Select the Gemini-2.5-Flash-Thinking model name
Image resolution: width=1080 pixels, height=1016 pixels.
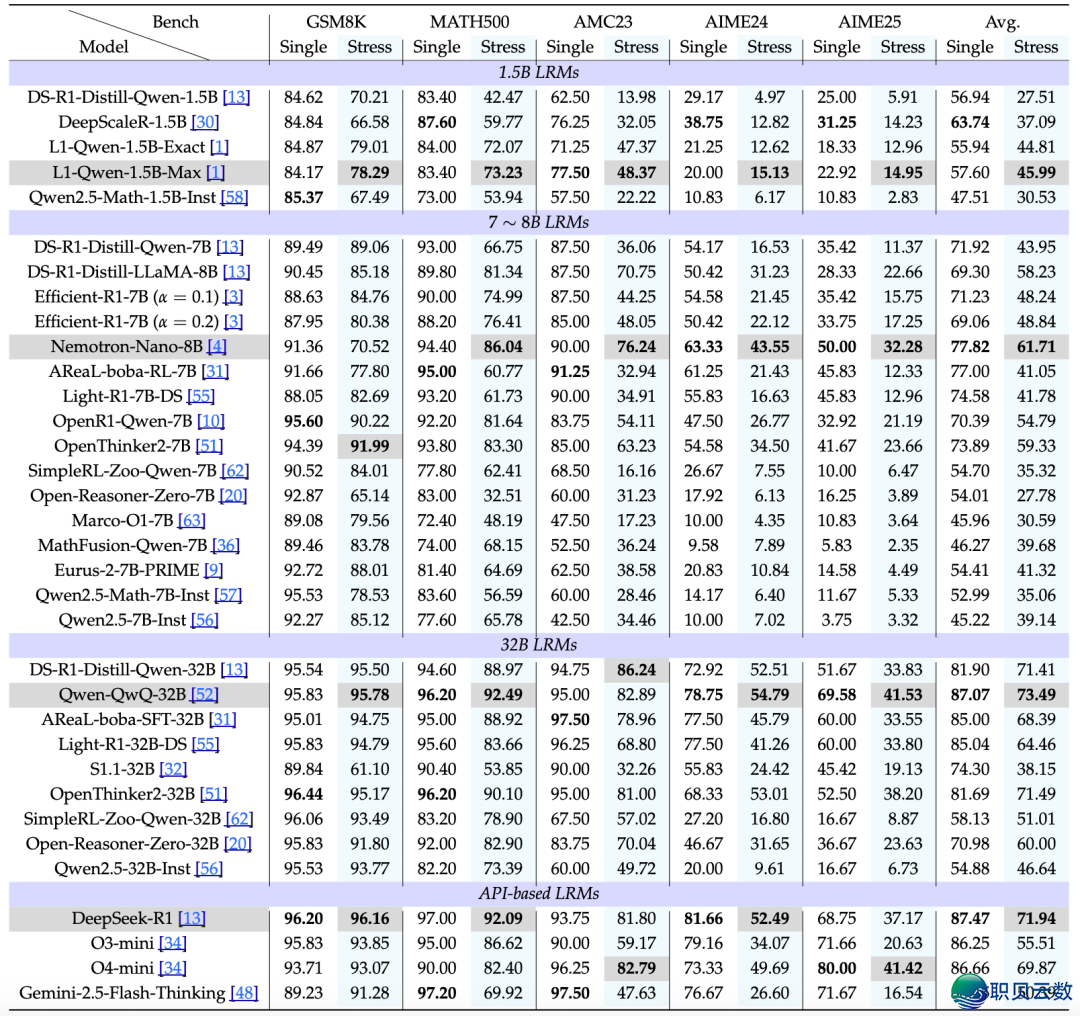tap(122, 993)
